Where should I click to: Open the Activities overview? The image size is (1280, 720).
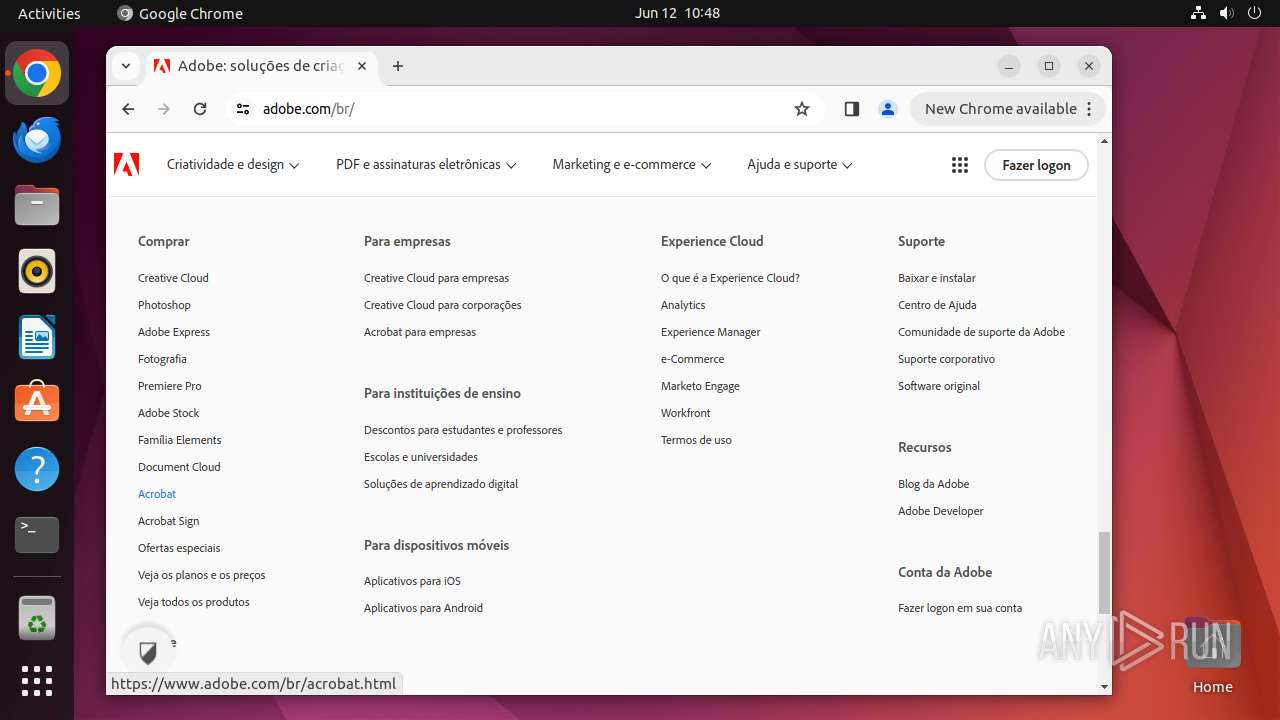tap(49, 13)
